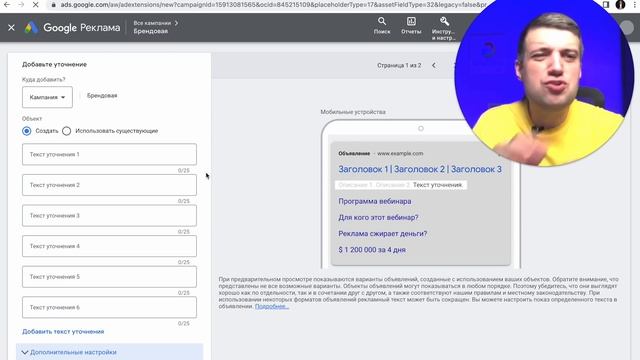Click Программа вебинара sitelink in preview

point(375,201)
